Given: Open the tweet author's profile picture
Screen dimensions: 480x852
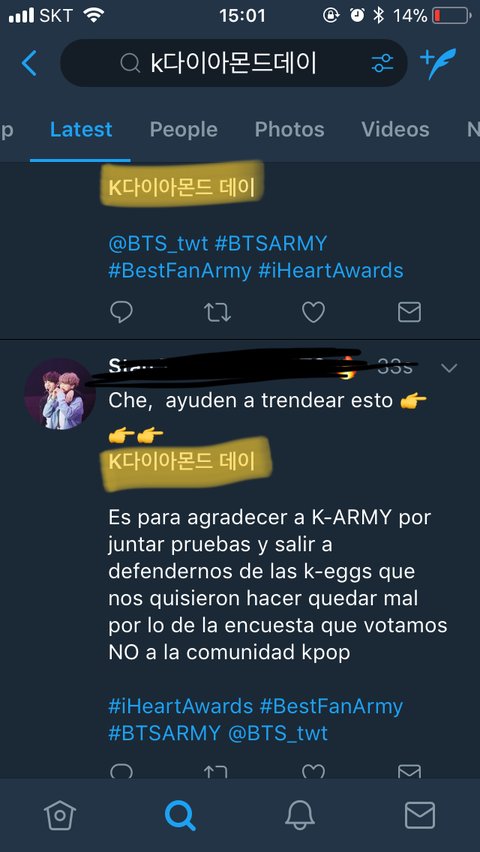Looking at the screenshot, I should (x=60, y=394).
